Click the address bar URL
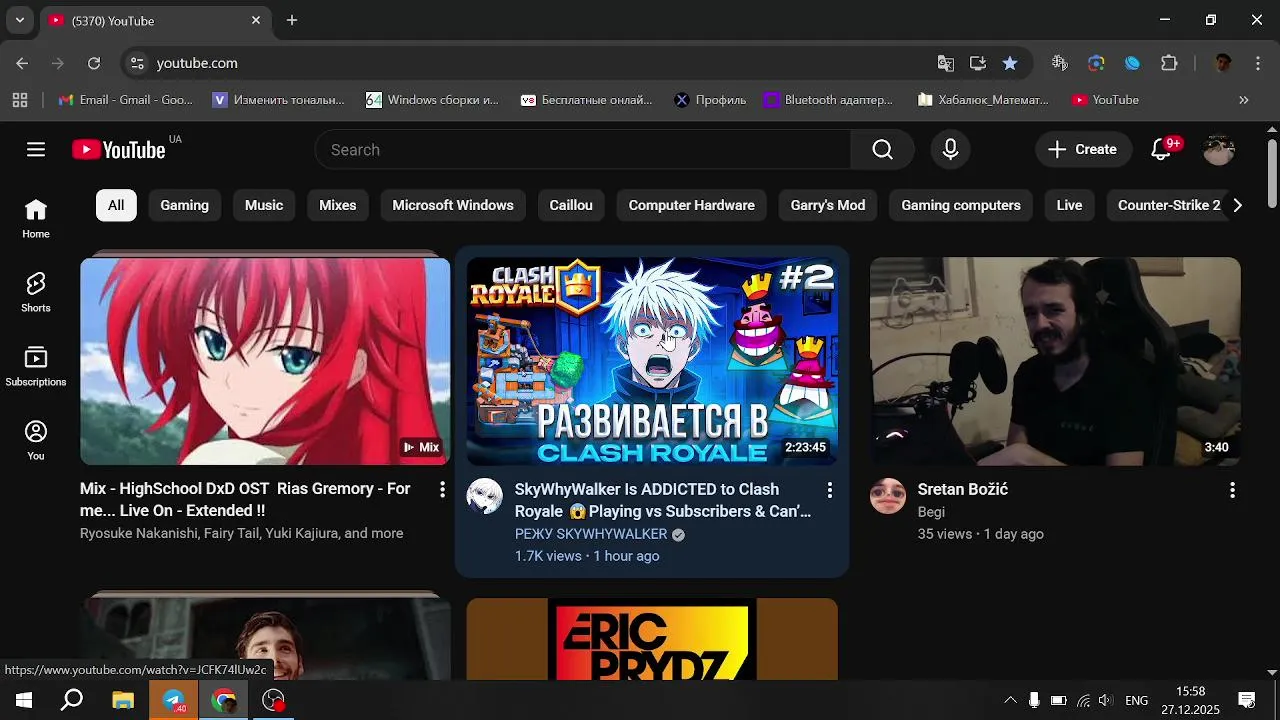This screenshot has width=1280, height=720. click(197, 63)
